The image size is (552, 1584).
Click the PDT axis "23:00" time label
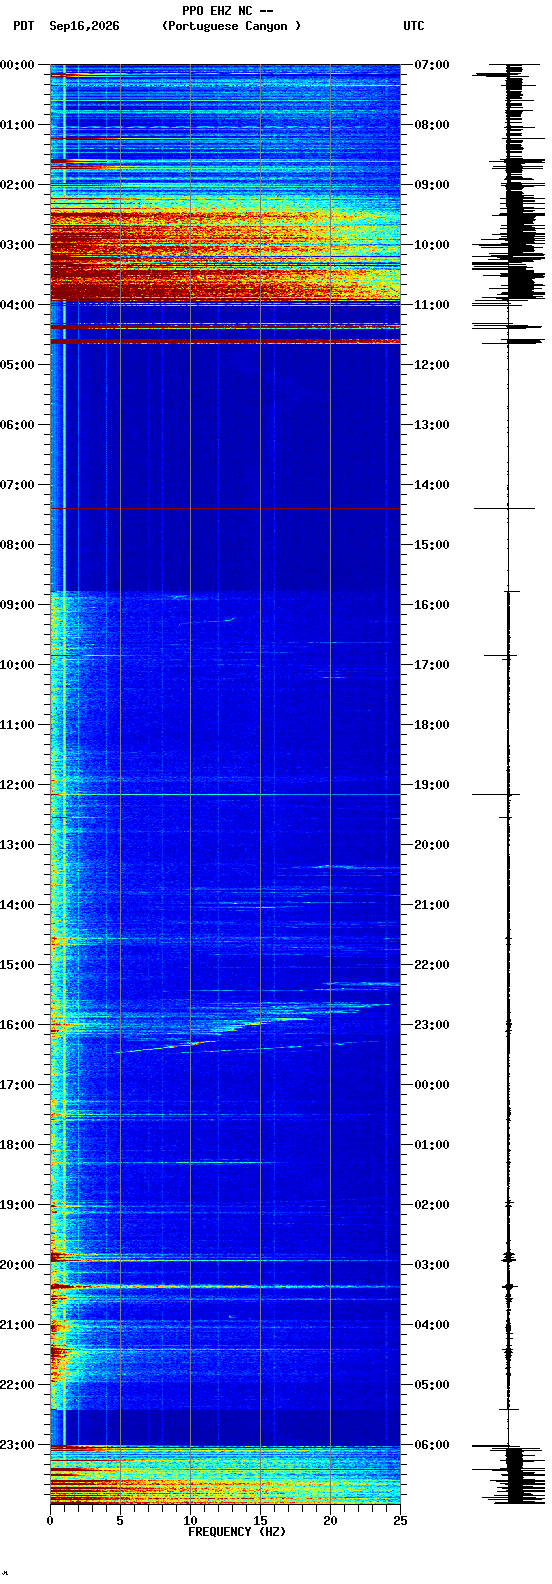tap(17, 1445)
